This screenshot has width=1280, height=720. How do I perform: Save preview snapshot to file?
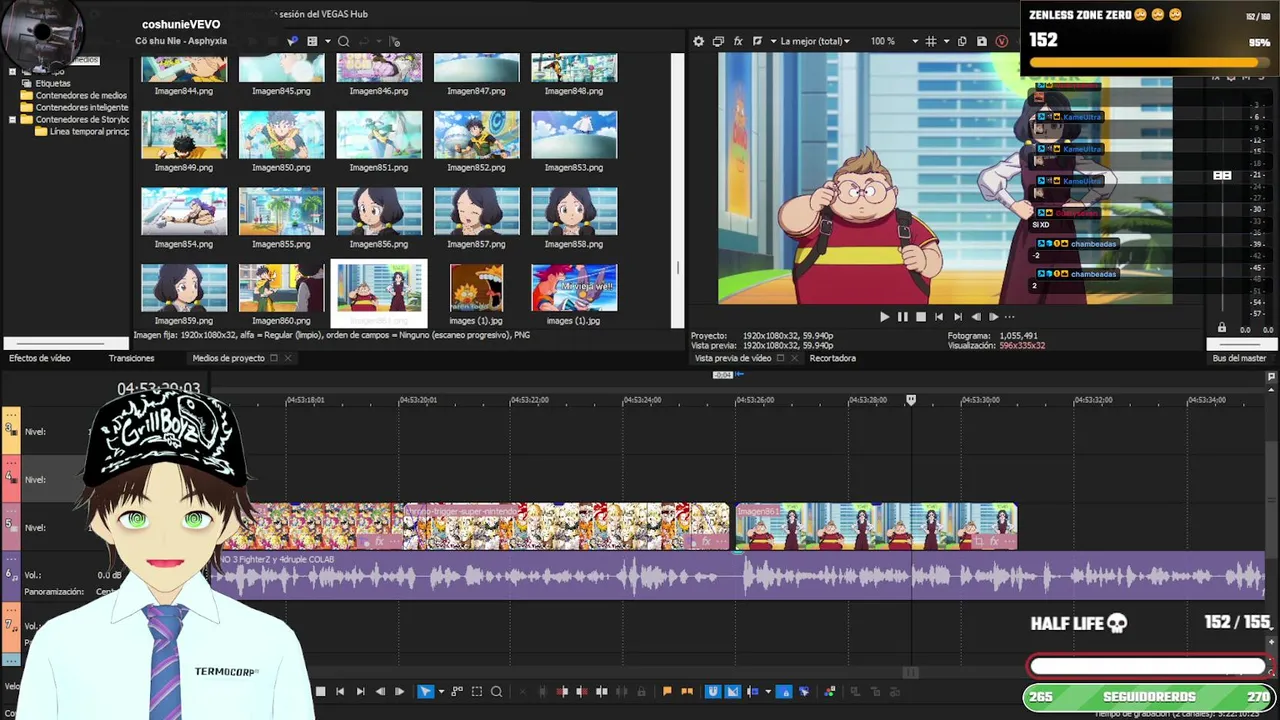point(982,41)
